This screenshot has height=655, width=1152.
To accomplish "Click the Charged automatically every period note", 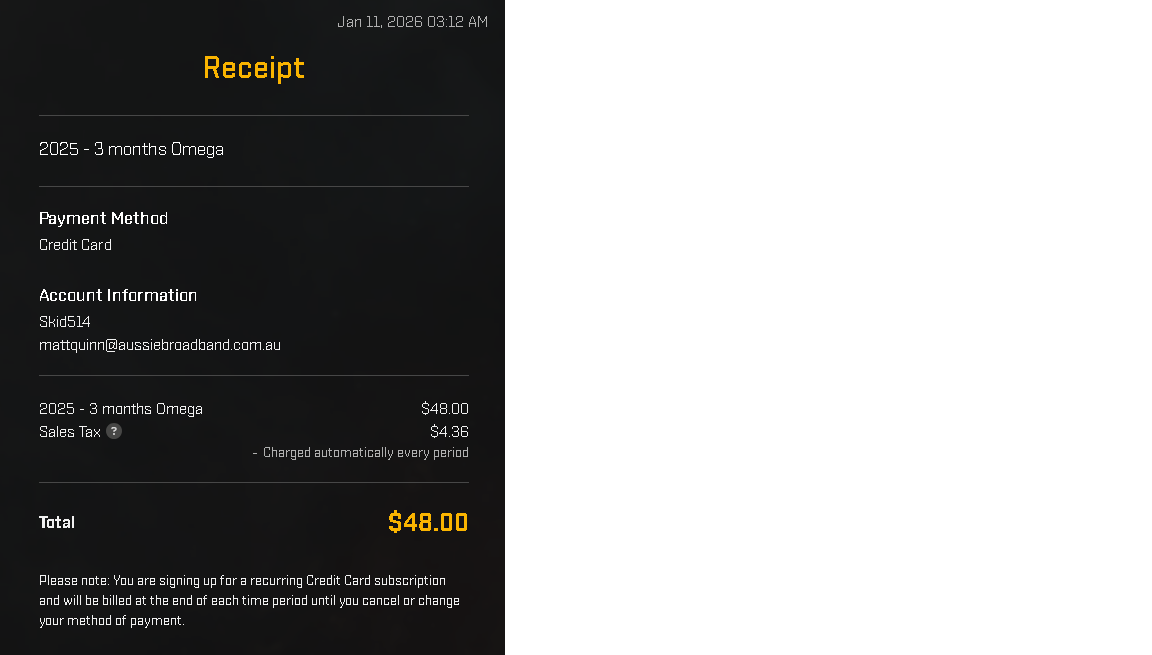I will (x=366, y=452).
